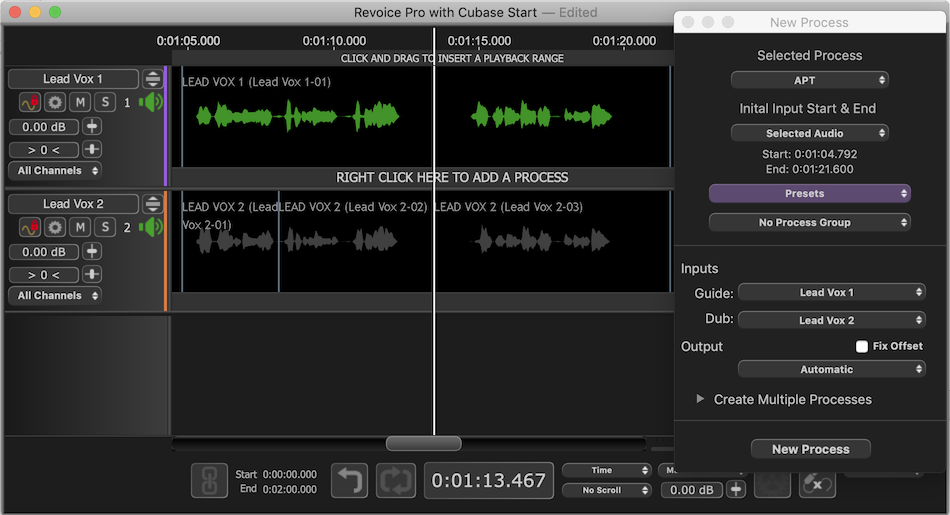Open the Guide input dropdown showing Lead Vox 1
This screenshot has width=950, height=515.
click(831, 292)
